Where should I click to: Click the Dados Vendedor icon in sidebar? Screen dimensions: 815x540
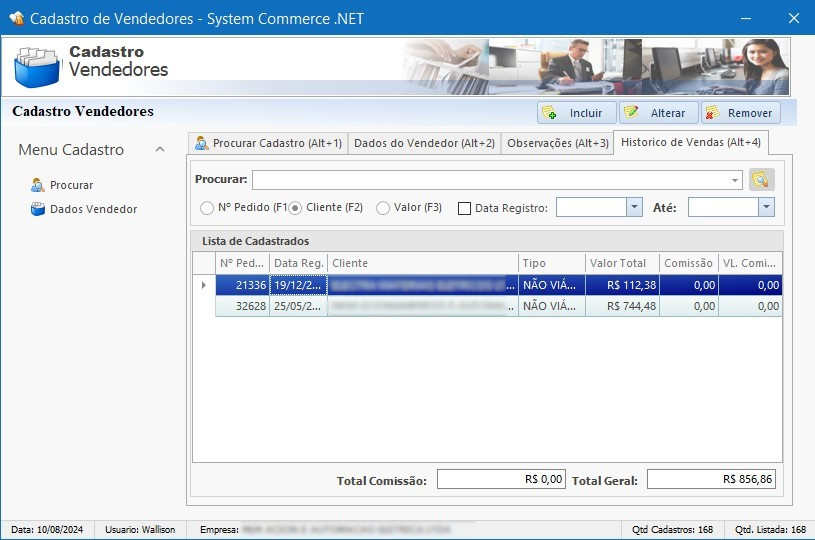coord(38,209)
